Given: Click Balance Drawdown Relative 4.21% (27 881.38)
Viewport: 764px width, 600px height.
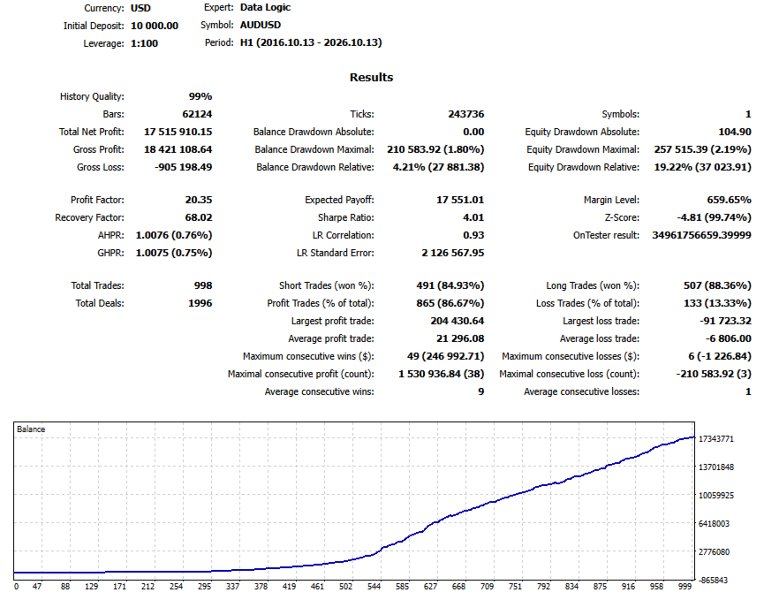Looking at the screenshot, I should pyautogui.click(x=439, y=167).
